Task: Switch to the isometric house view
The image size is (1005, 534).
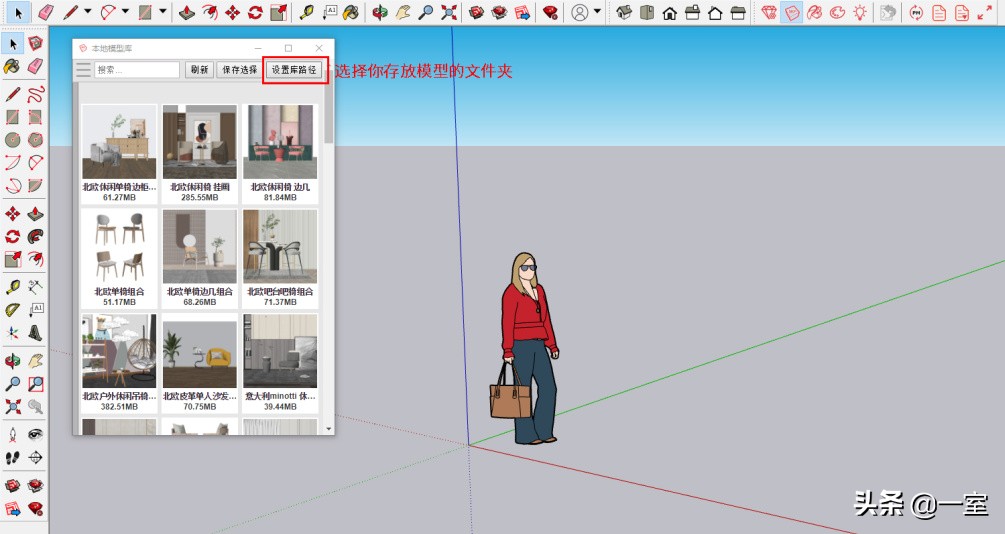Action: (x=622, y=13)
